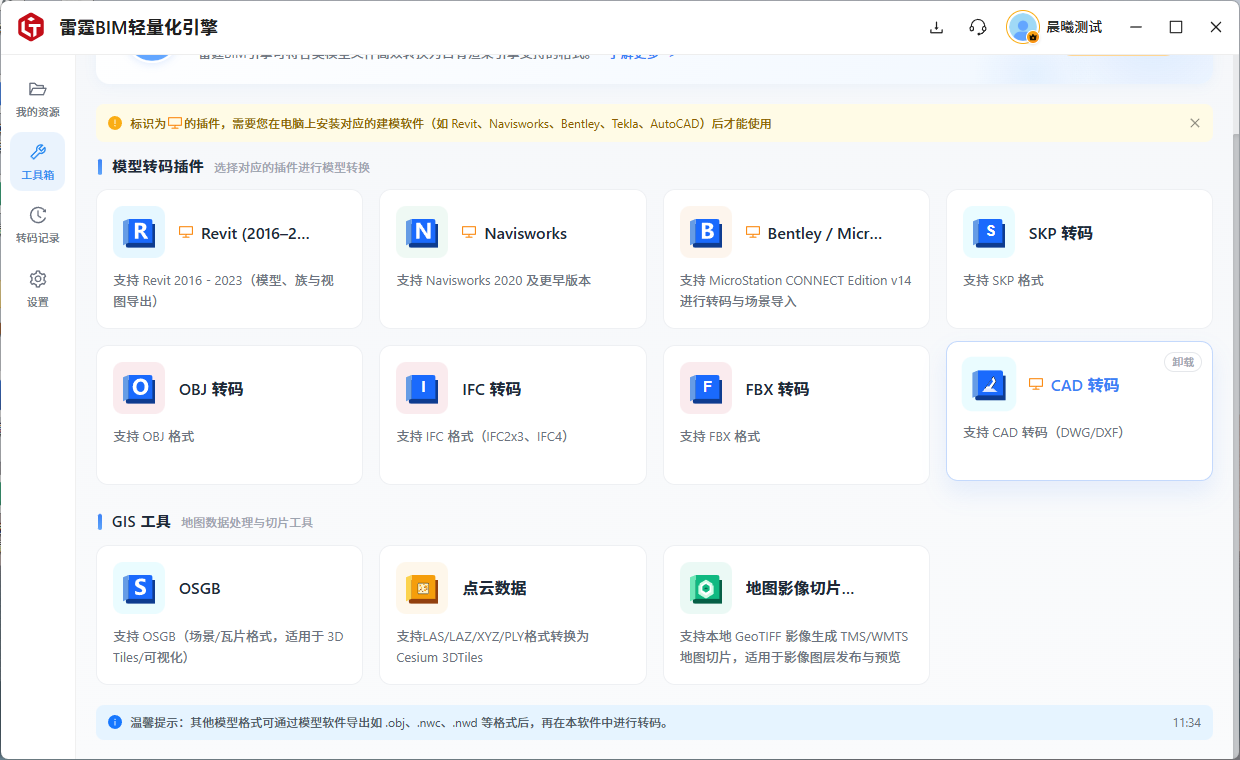Click the GIS 工具 section heading
Viewport: 1240px width, 760px height.
(141, 522)
